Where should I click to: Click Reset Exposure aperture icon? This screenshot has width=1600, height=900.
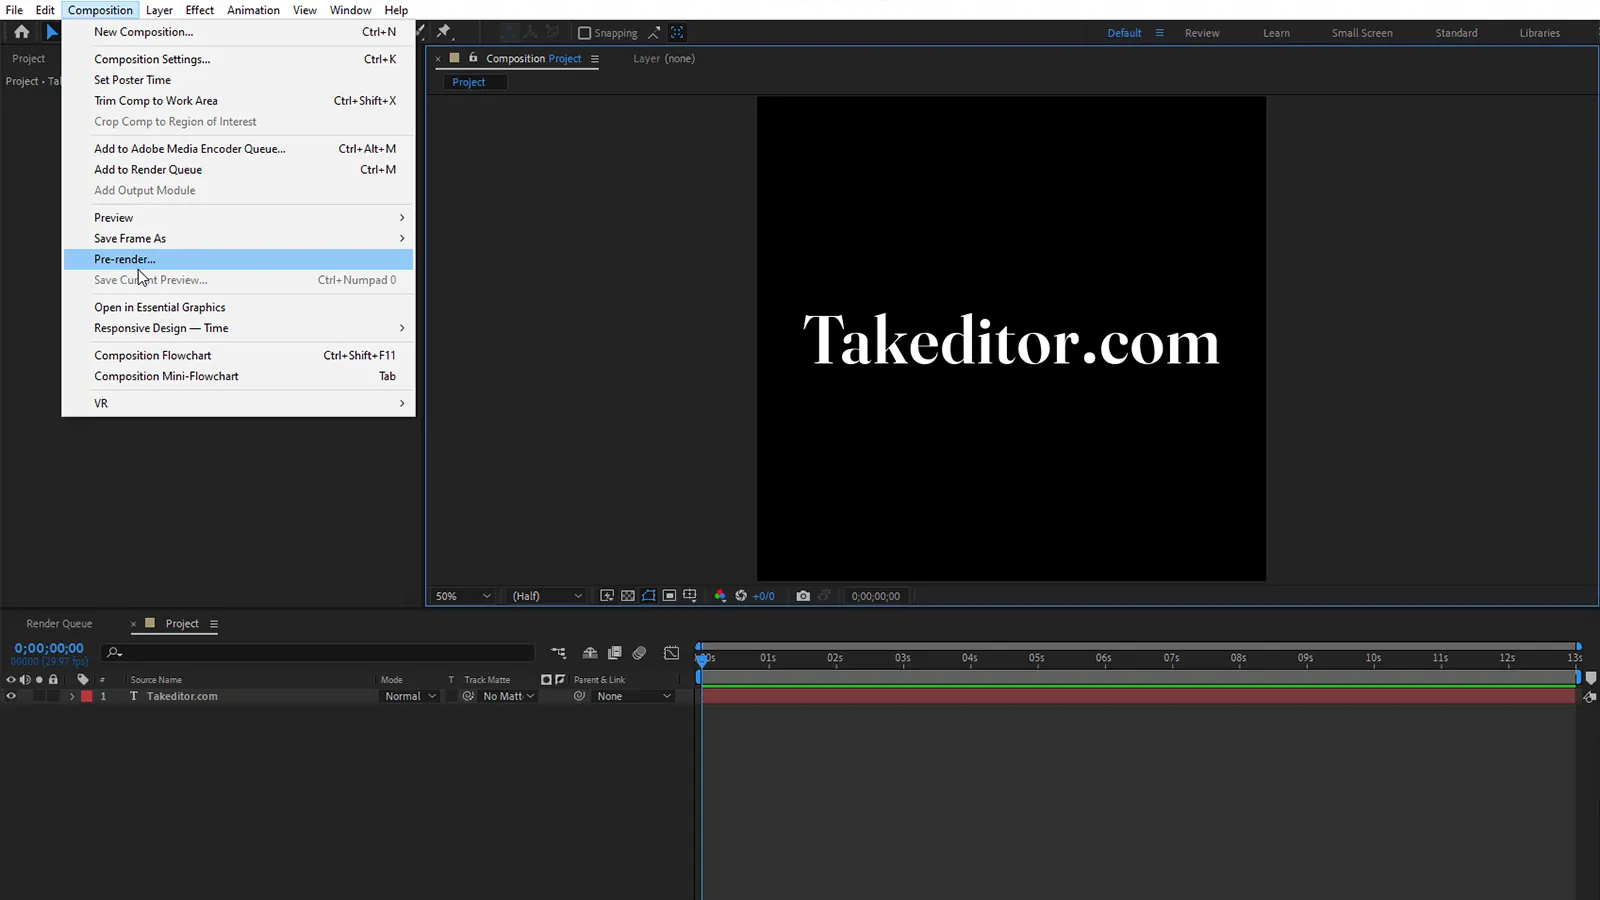[741, 596]
